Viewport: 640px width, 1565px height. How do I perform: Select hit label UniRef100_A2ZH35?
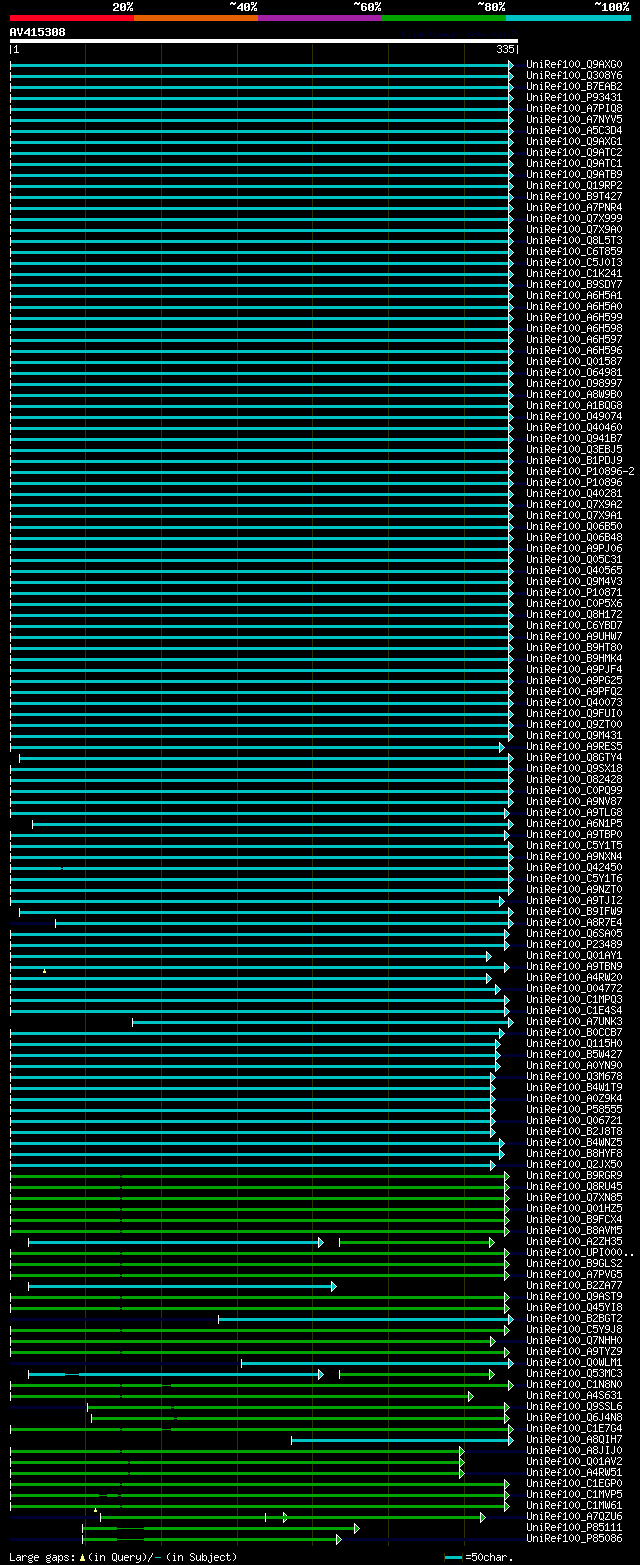point(574,1242)
